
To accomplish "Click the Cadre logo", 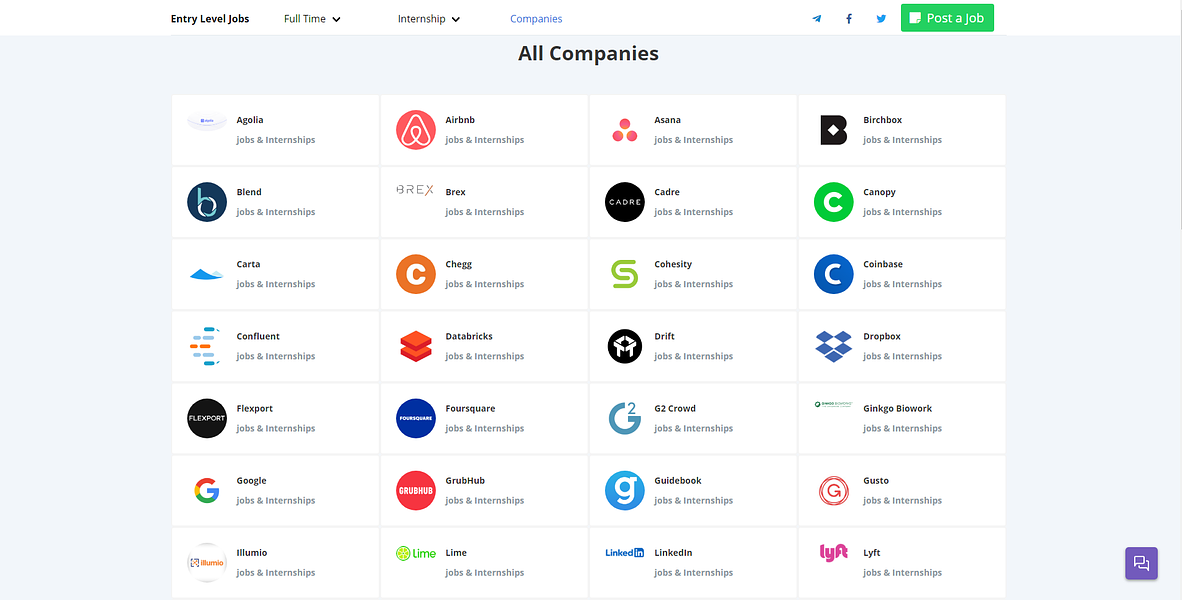I will 624,202.
